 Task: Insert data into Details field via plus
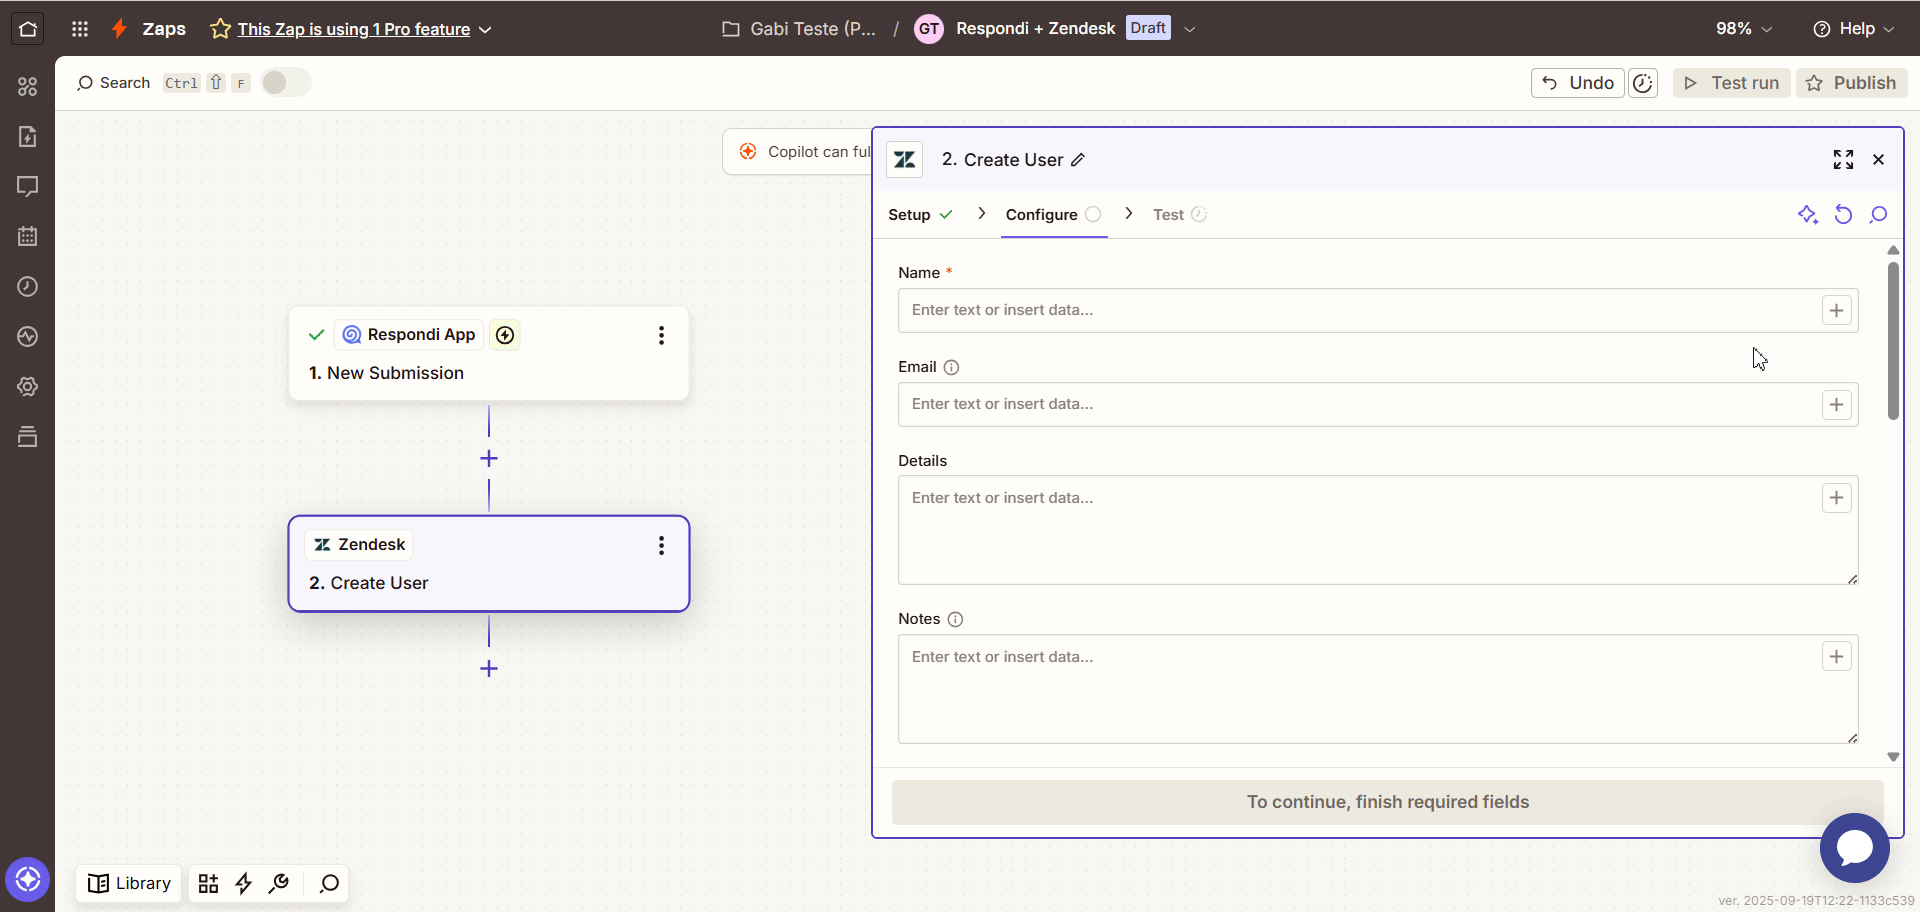(1836, 498)
